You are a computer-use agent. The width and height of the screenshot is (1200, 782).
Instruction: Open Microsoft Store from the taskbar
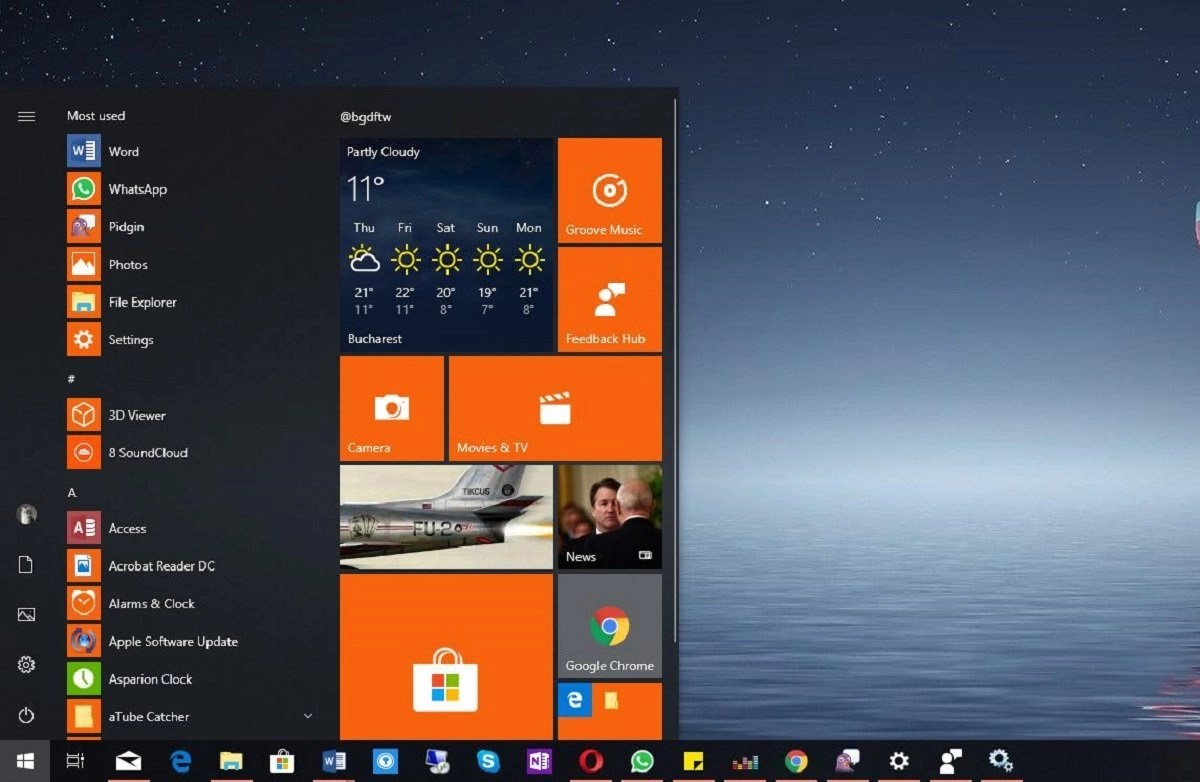click(x=282, y=761)
